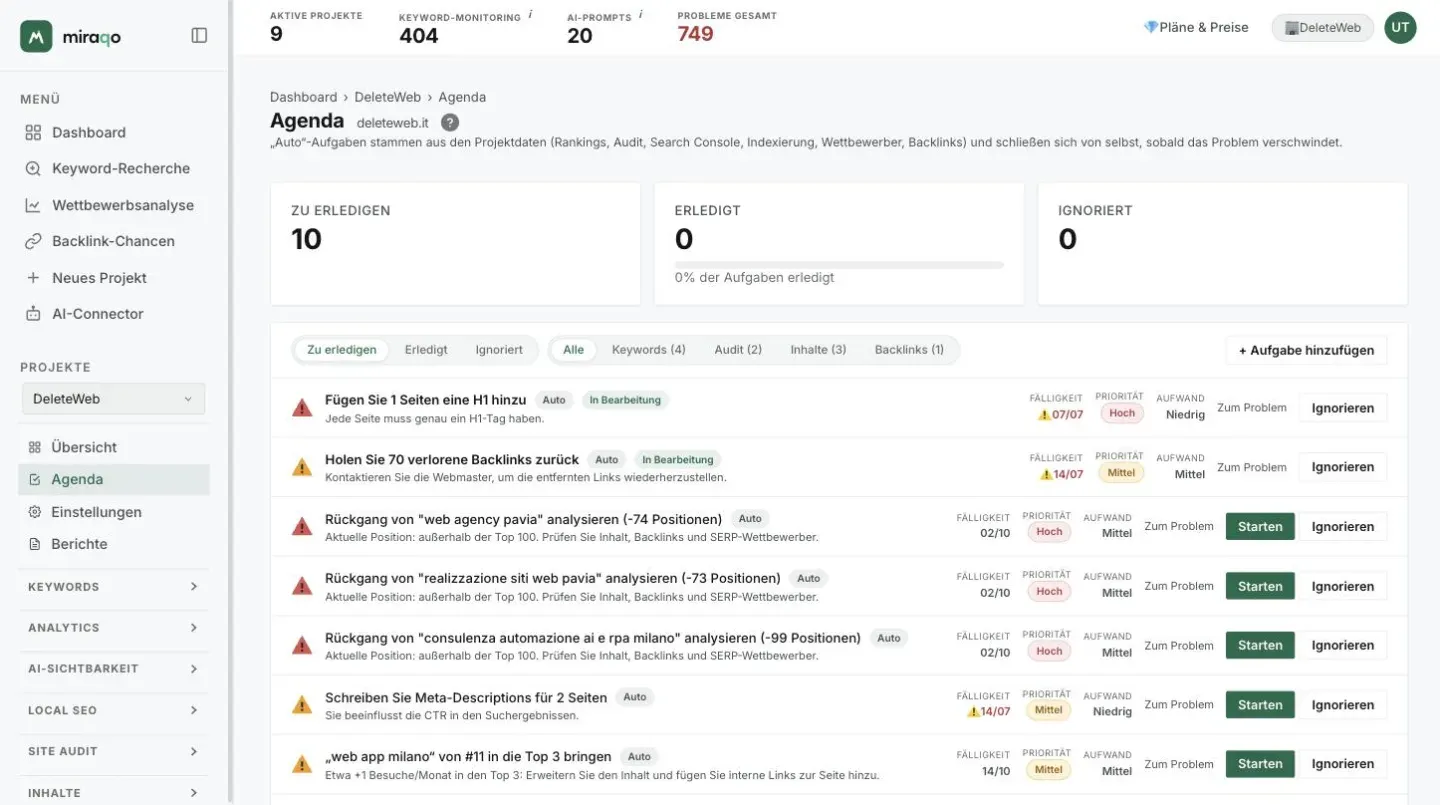Open Pläne & Preise link

pyautogui.click(x=1196, y=27)
